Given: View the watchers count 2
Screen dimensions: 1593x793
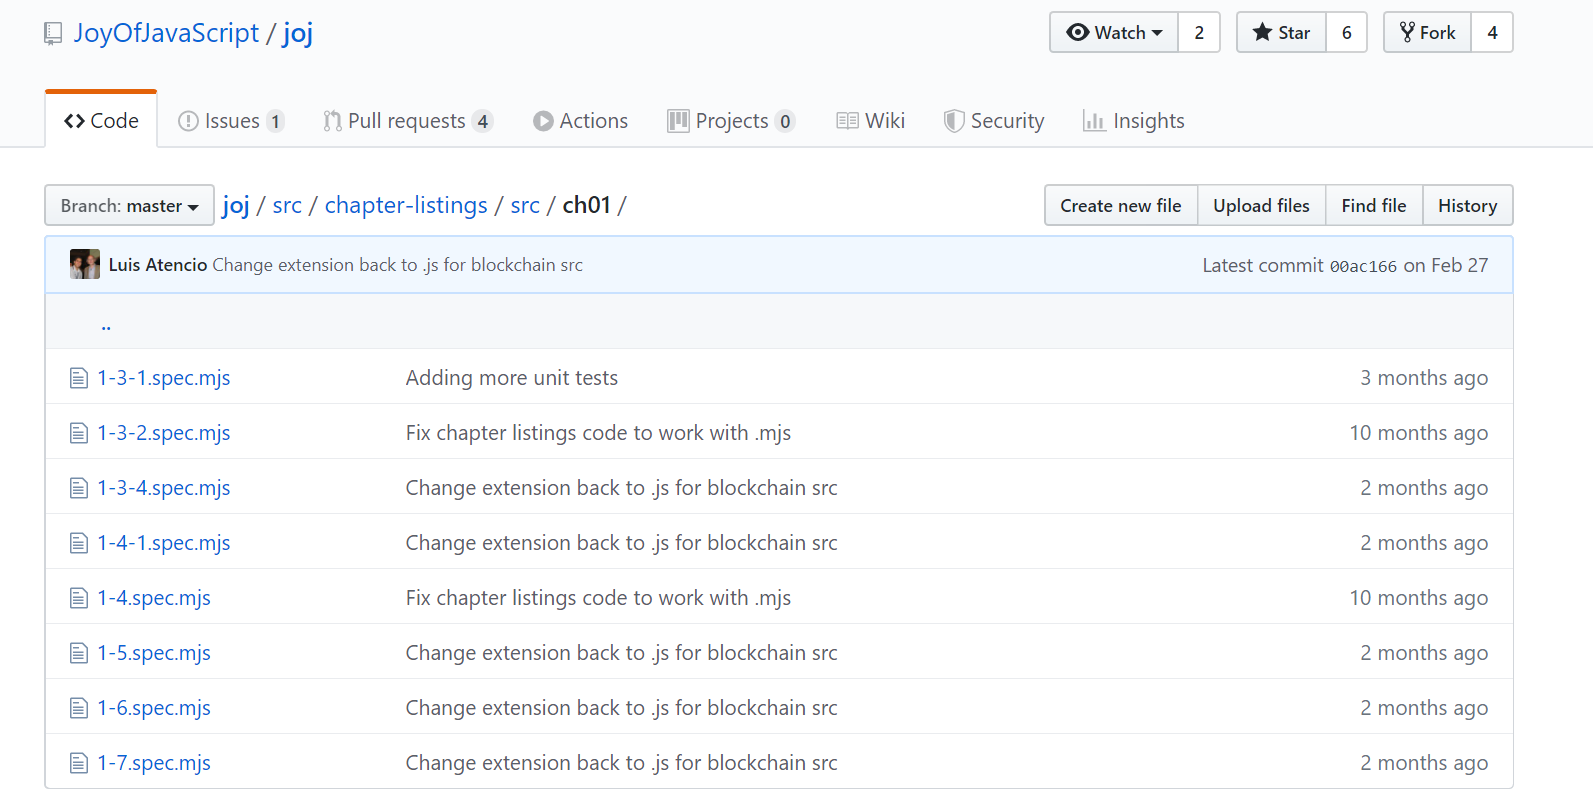Looking at the screenshot, I should click(1199, 32).
